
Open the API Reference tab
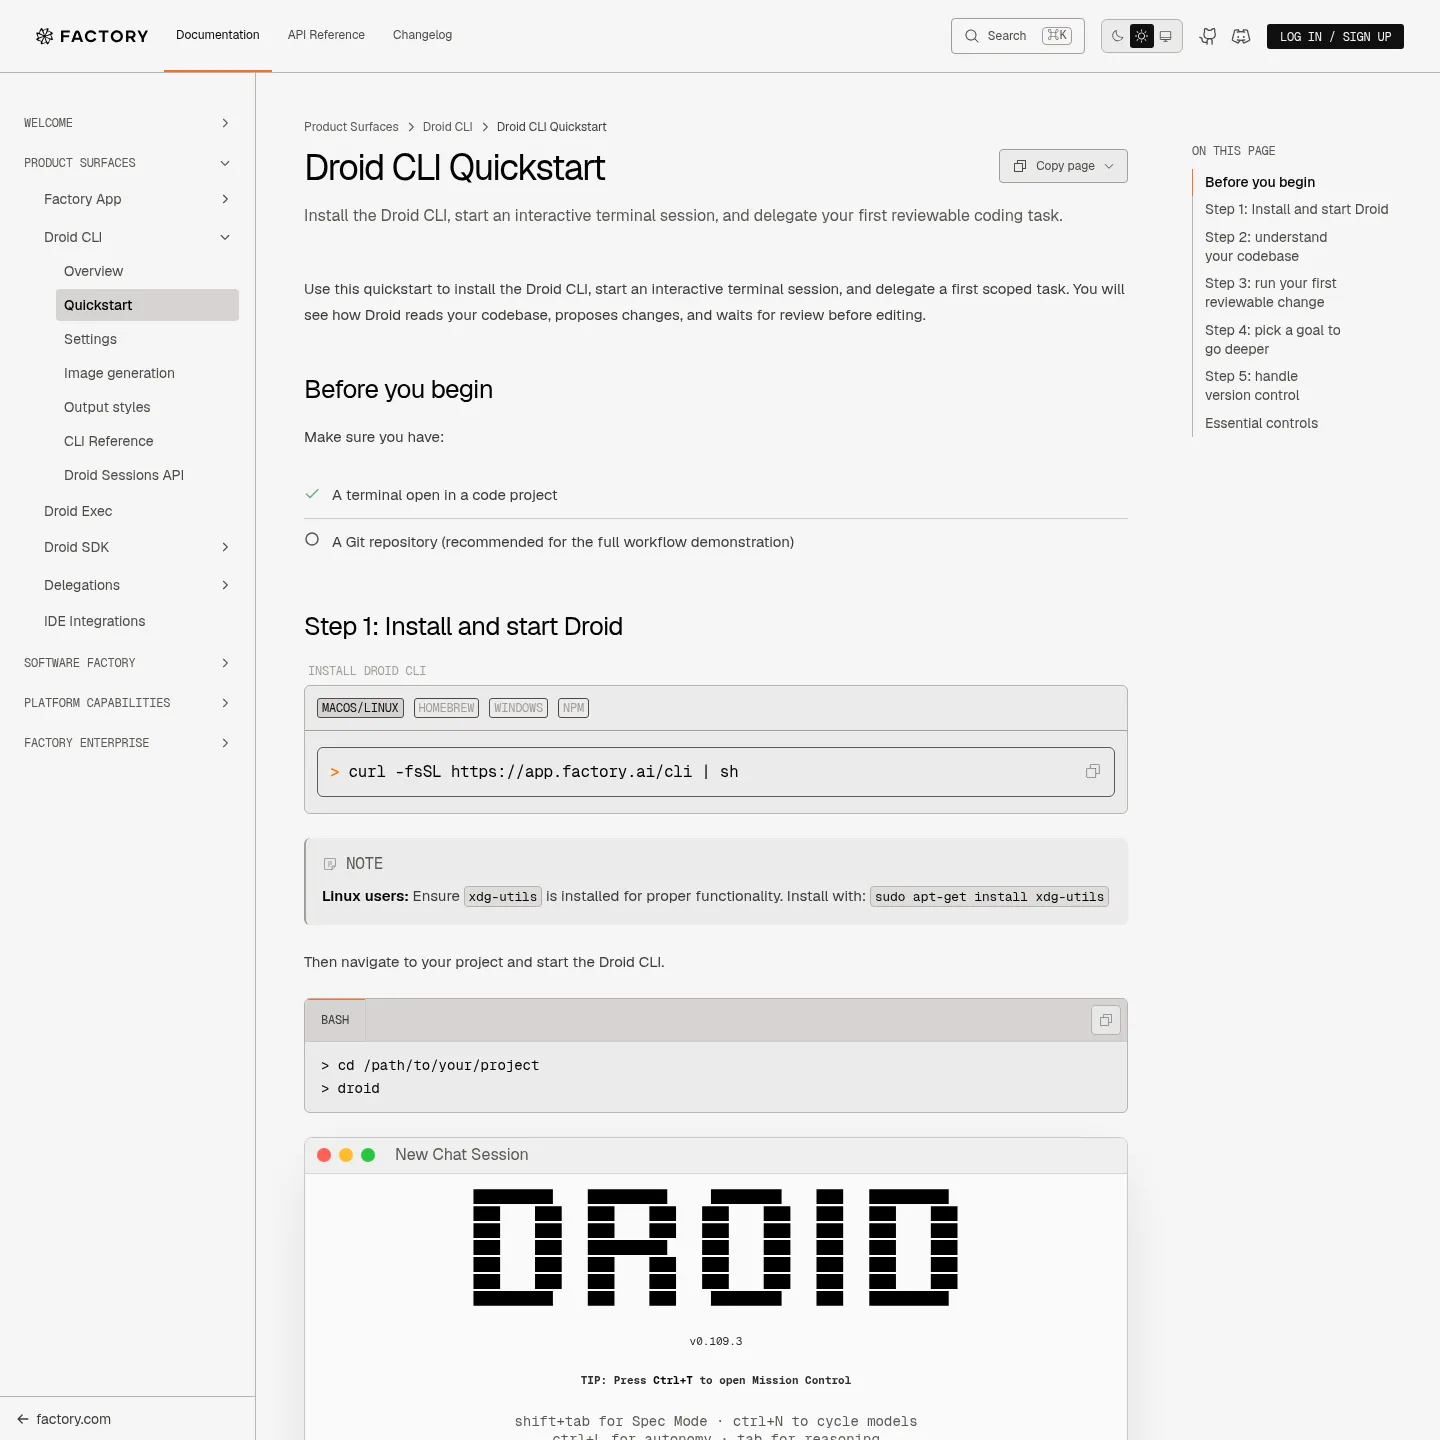click(326, 35)
